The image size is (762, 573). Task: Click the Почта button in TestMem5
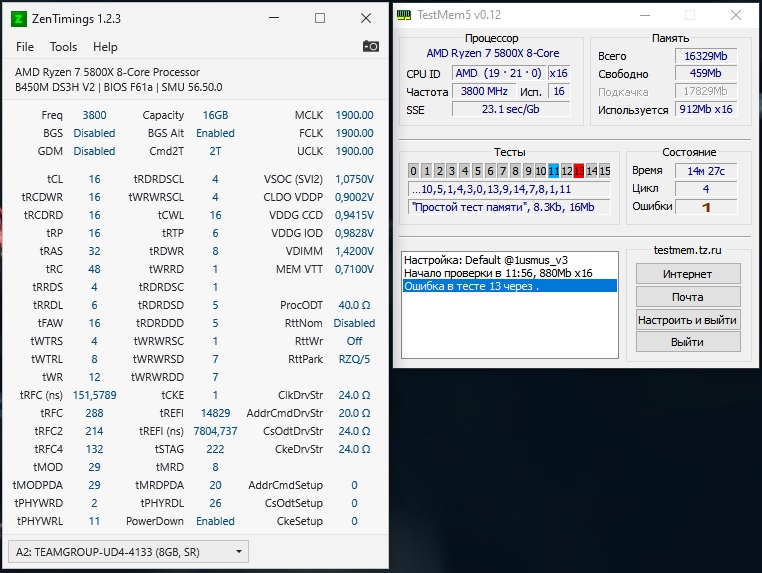pyautogui.click(x=688, y=297)
